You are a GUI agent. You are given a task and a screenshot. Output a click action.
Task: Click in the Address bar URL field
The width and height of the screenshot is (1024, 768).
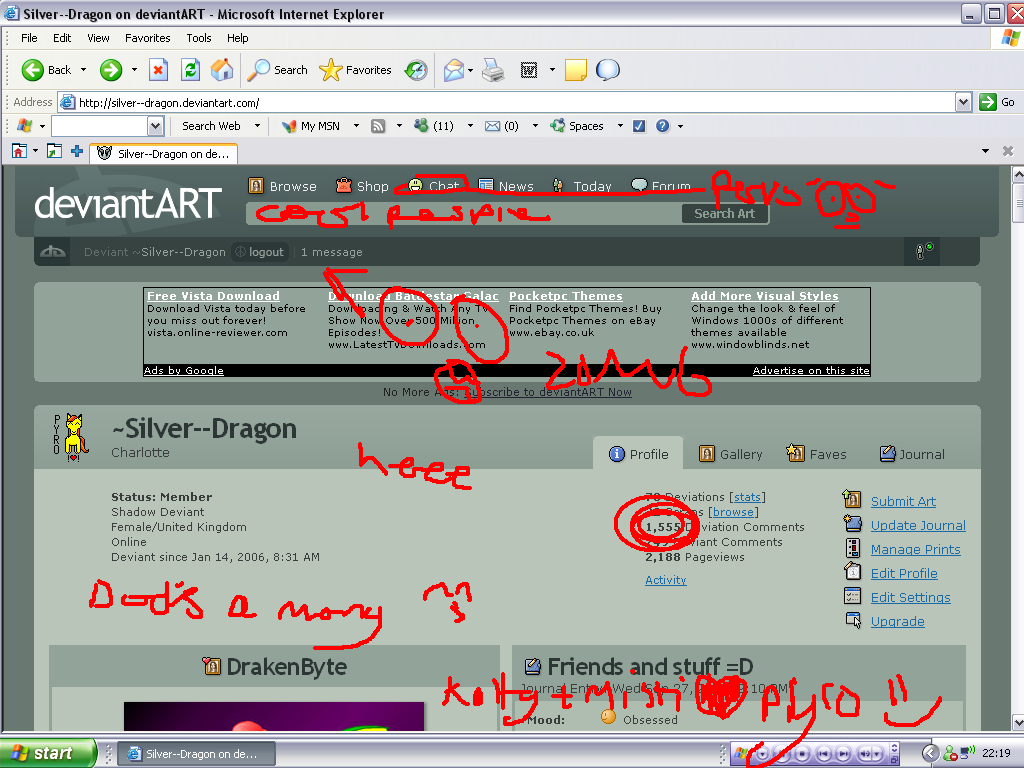tap(507, 103)
